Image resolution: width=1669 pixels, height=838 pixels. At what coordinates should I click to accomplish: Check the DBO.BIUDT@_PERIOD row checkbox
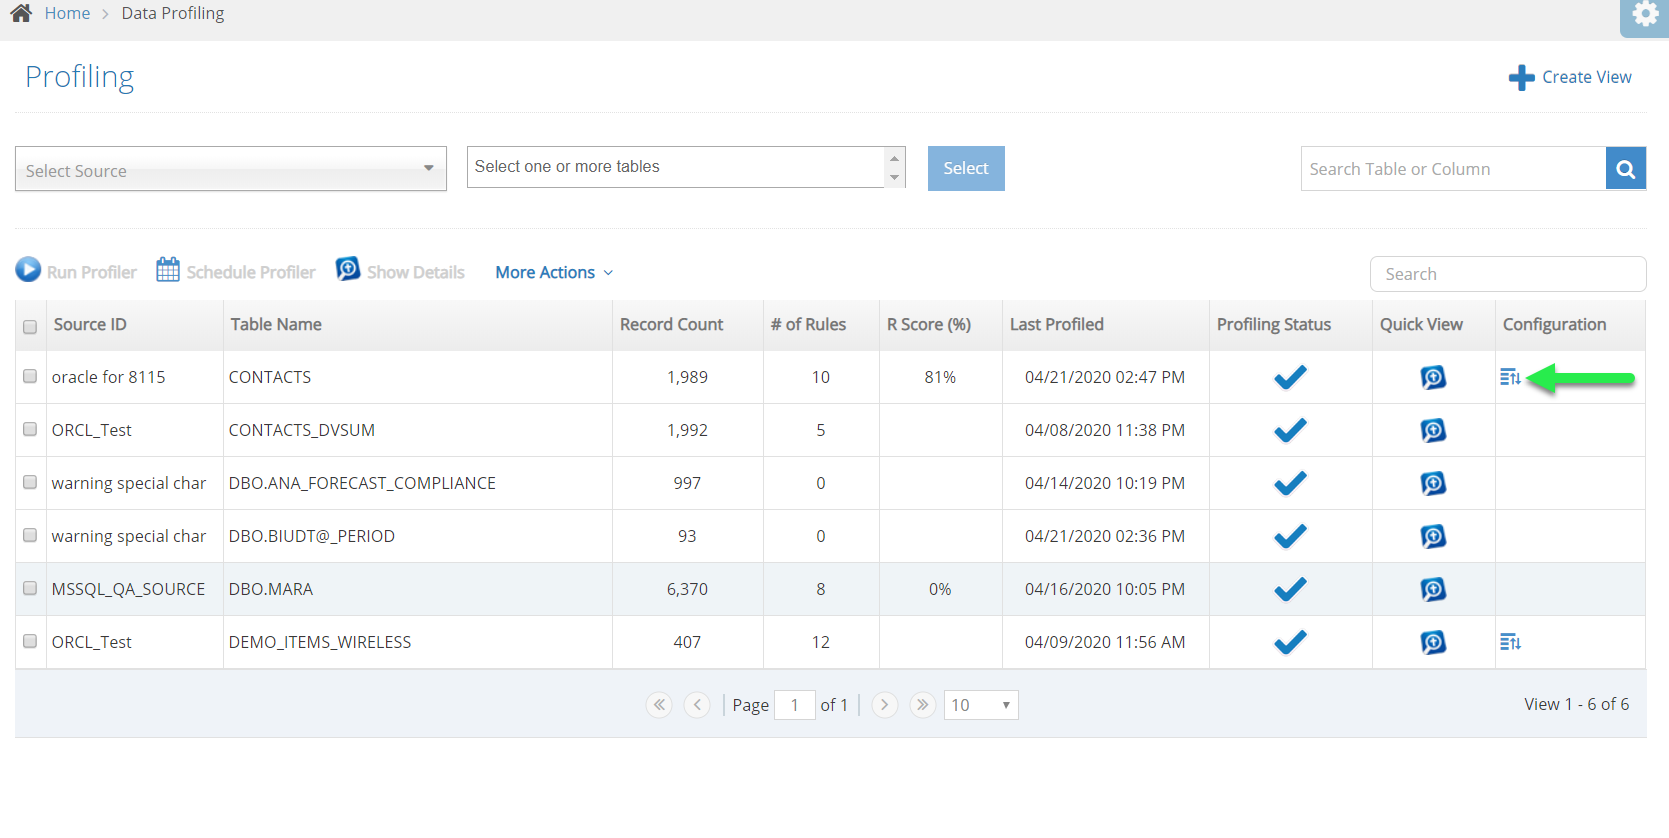pyautogui.click(x=30, y=535)
